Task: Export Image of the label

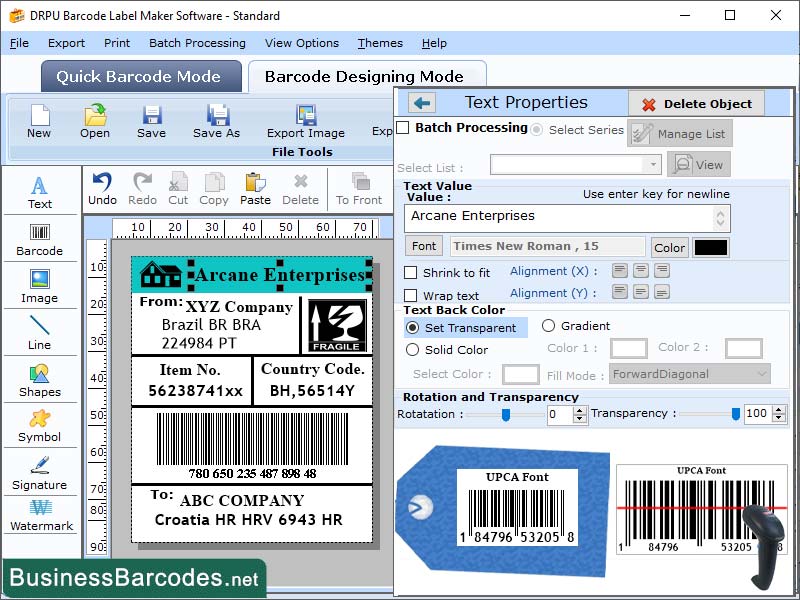Action: (x=306, y=121)
